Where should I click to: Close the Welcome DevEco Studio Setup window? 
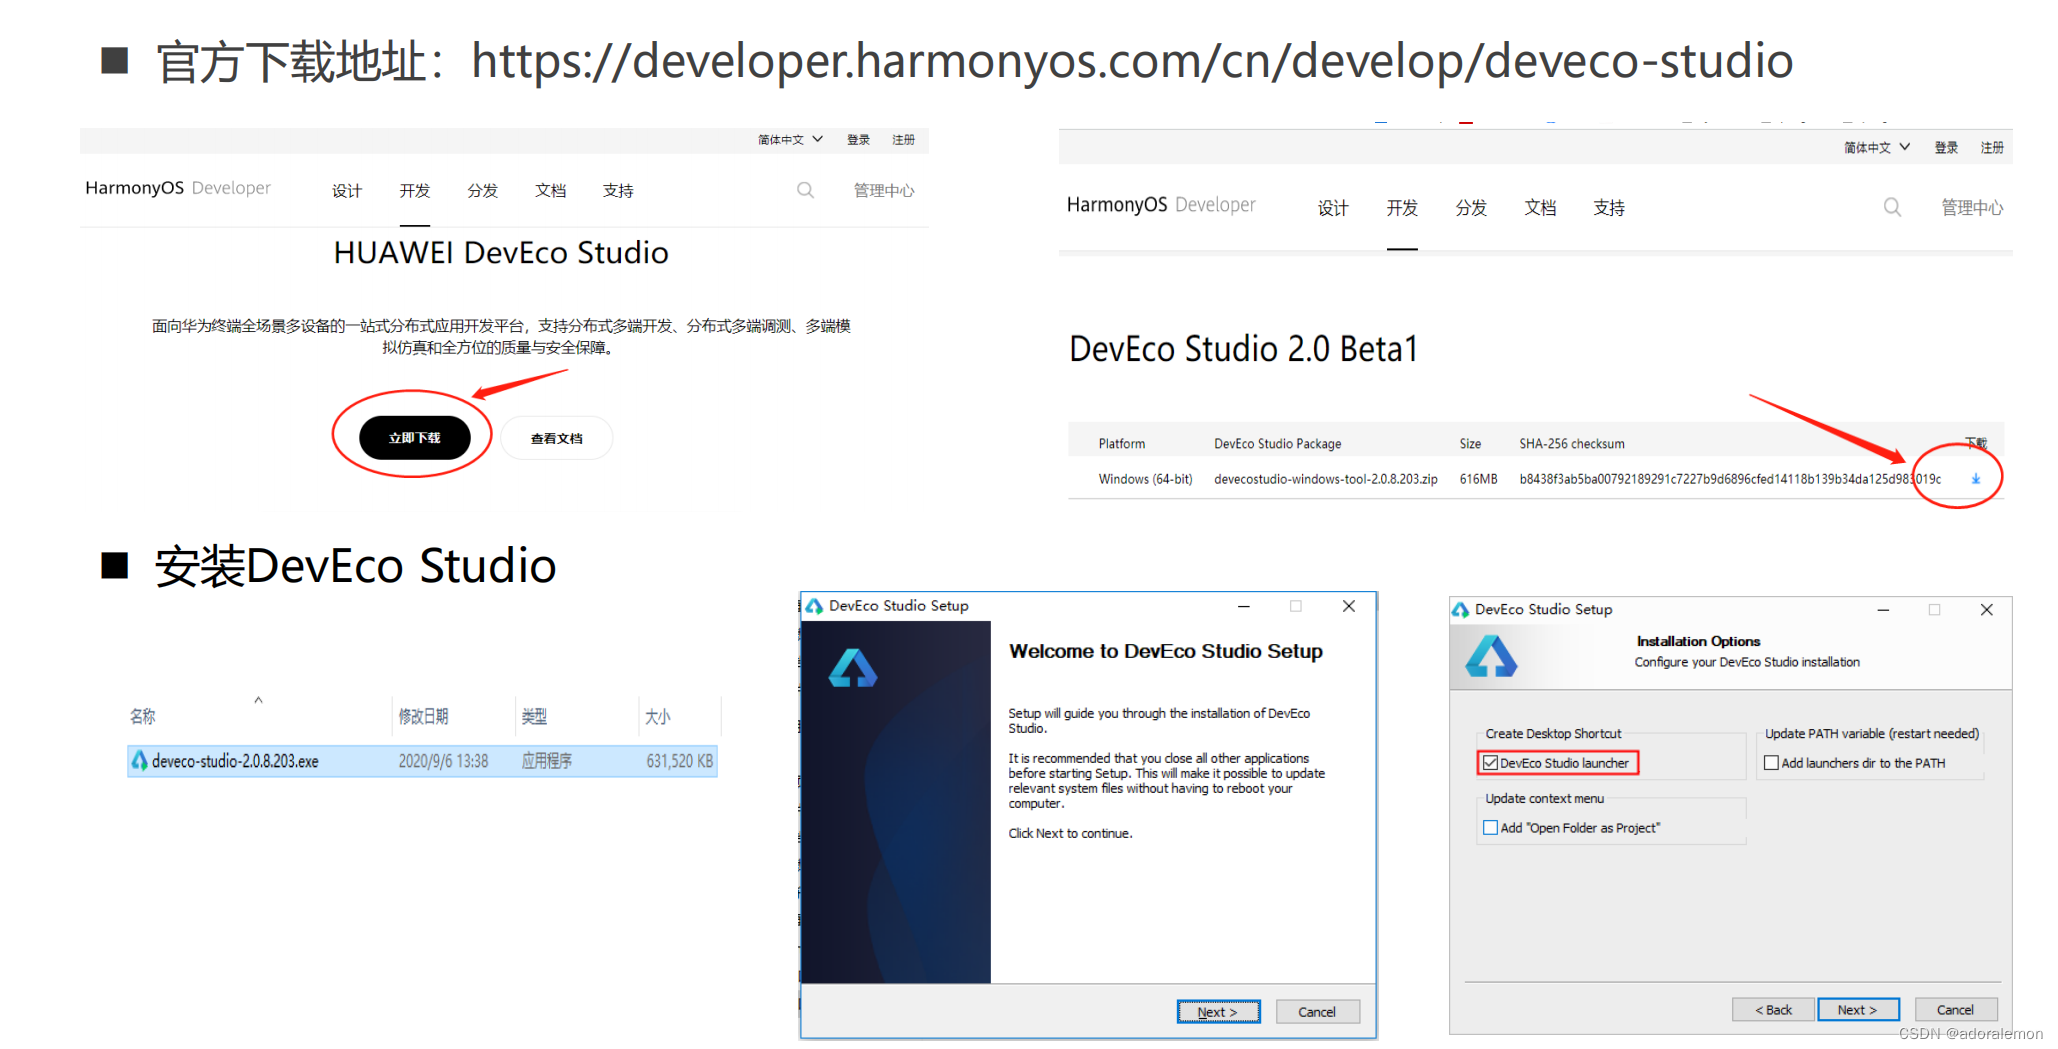pos(1348,606)
